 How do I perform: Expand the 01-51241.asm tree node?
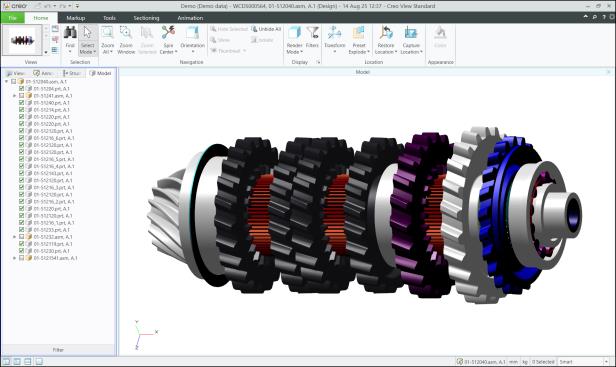pos(15,95)
